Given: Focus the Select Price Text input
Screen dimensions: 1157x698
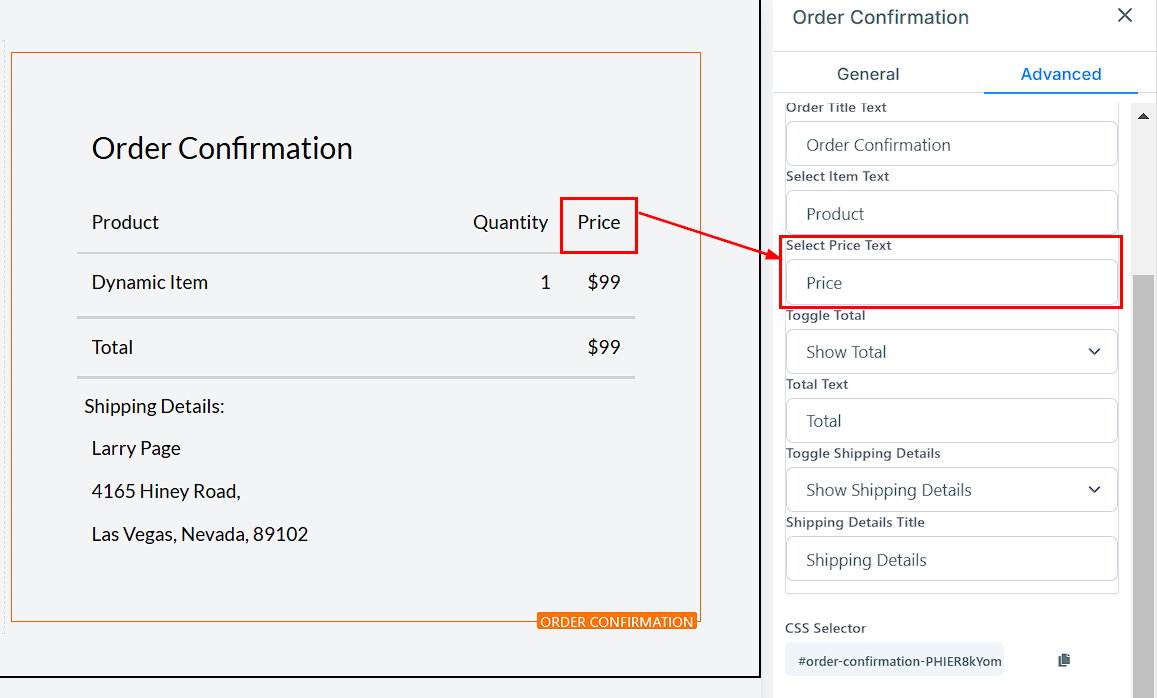Looking at the screenshot, I should (x=951, y=283).
